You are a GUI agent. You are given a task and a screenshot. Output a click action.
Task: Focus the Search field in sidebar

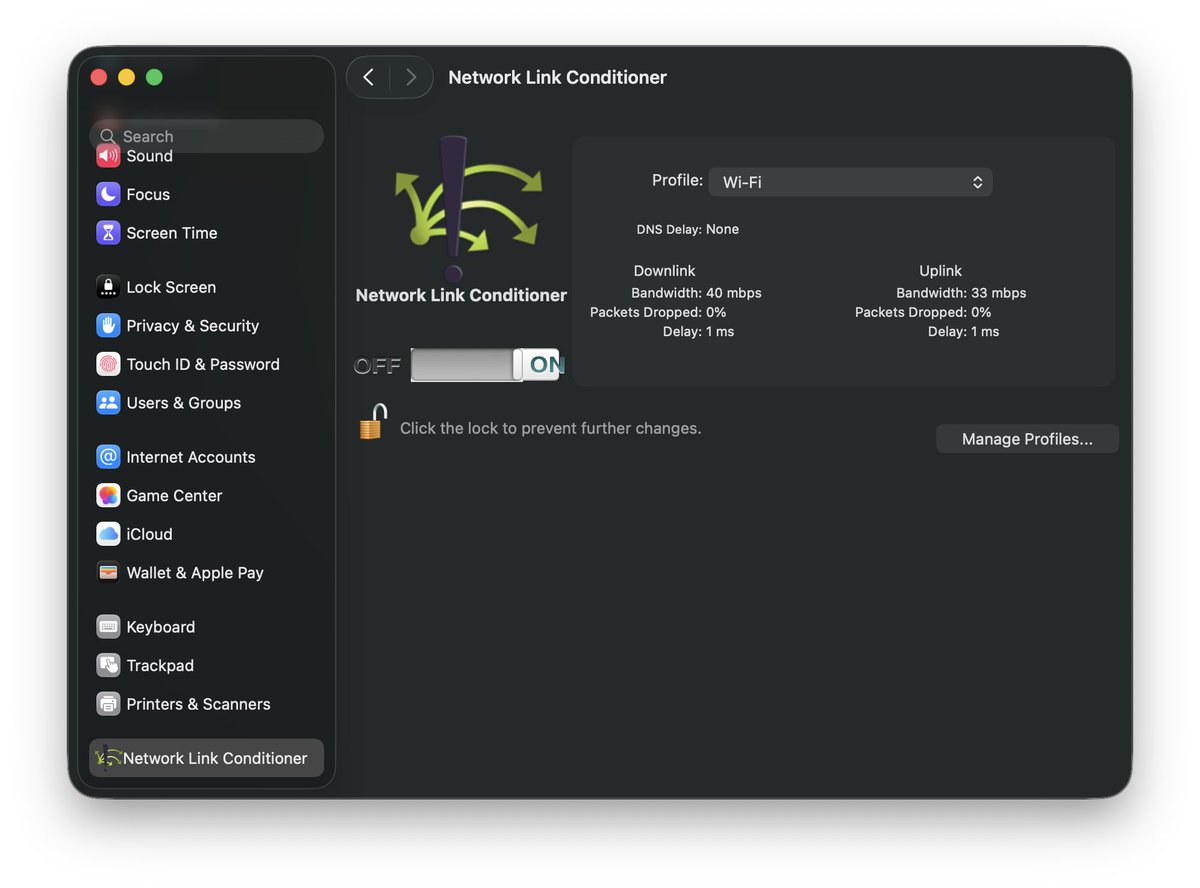point(206,136)
